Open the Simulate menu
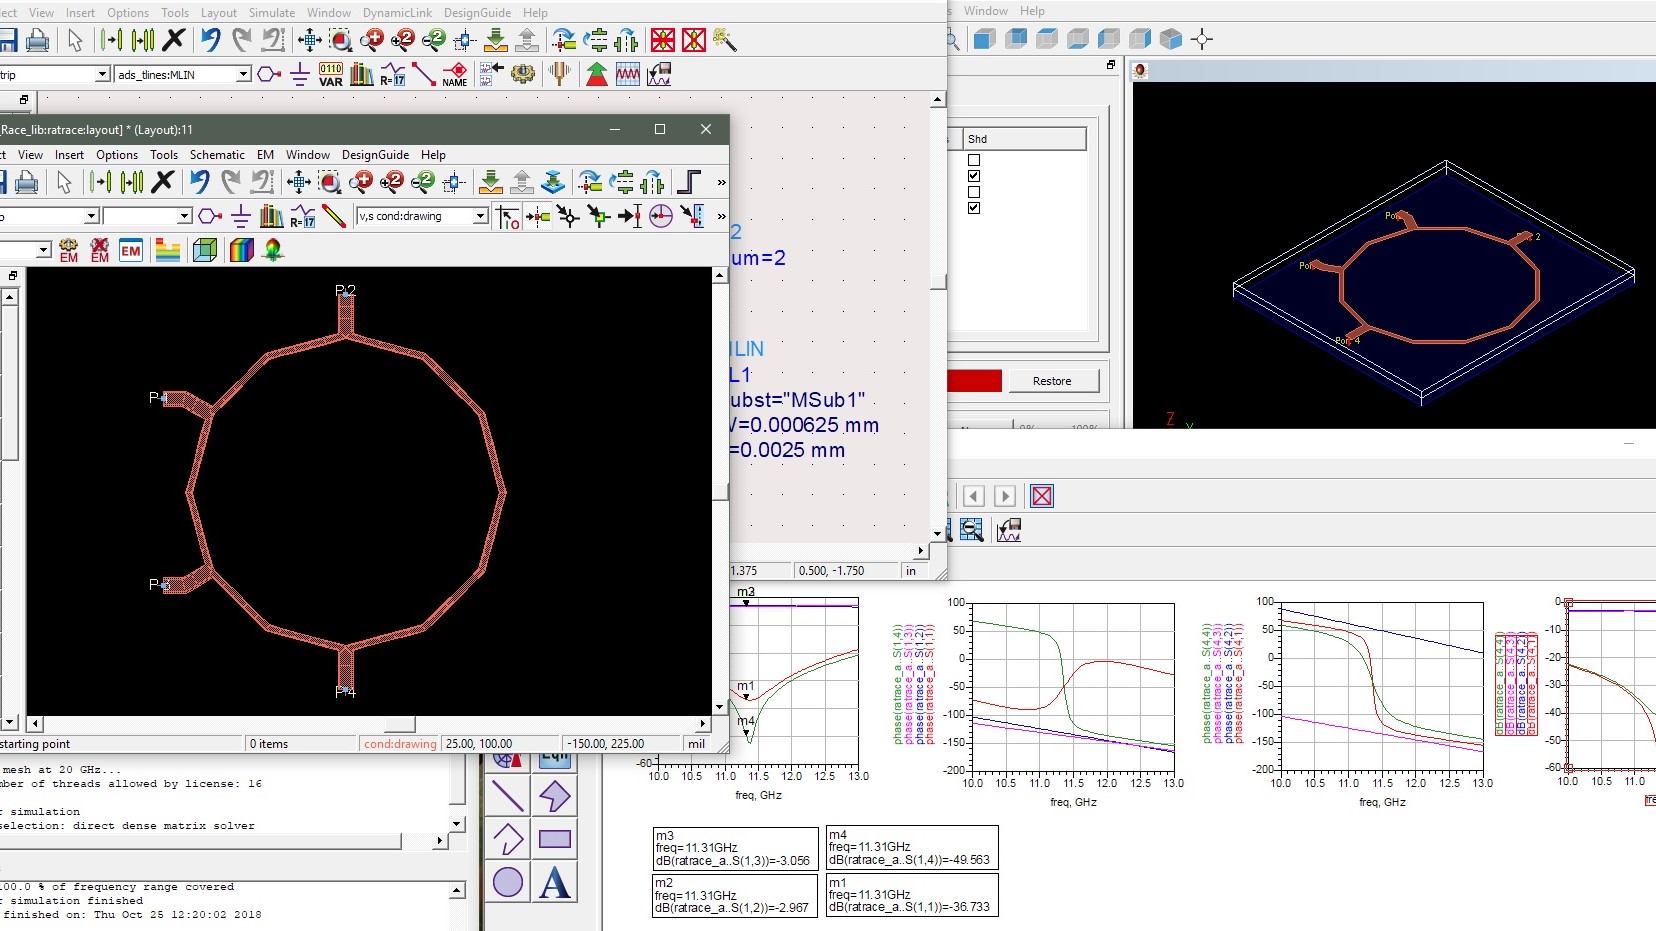 270,12
